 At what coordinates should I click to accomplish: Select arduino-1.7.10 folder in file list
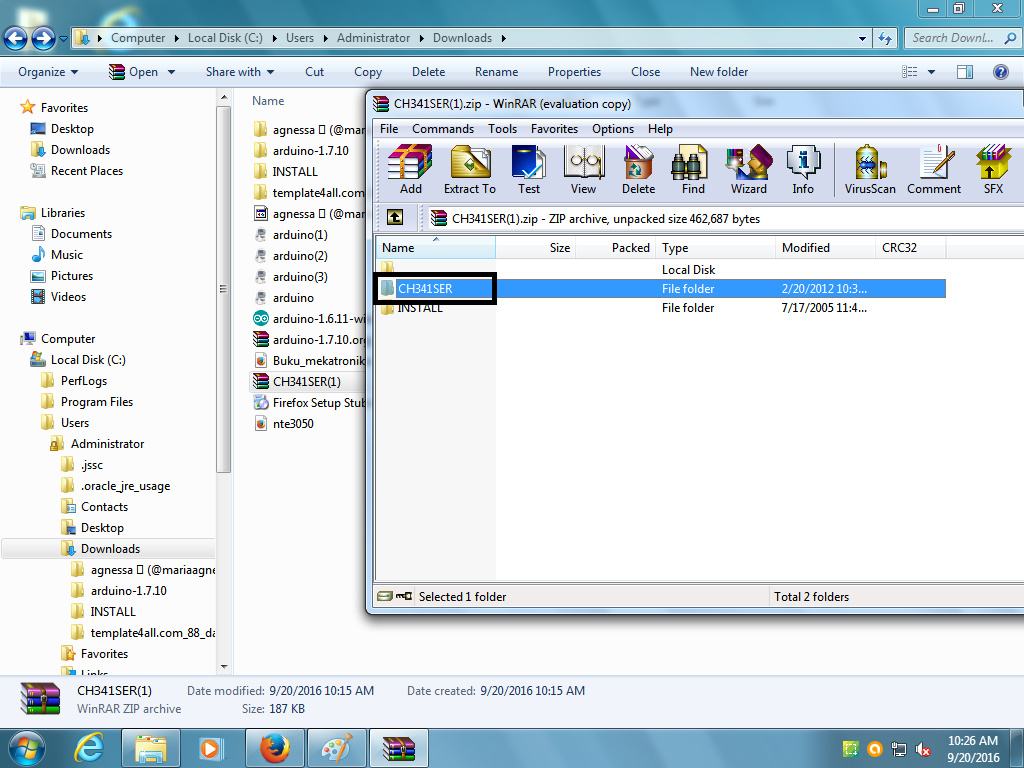coord(310,151)
